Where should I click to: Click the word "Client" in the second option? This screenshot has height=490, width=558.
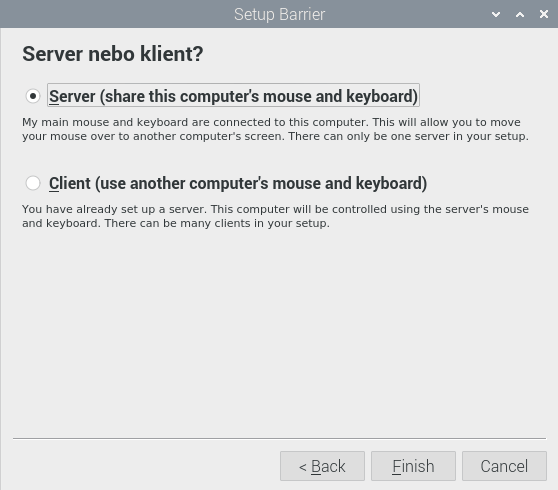[x=70, y=183]
